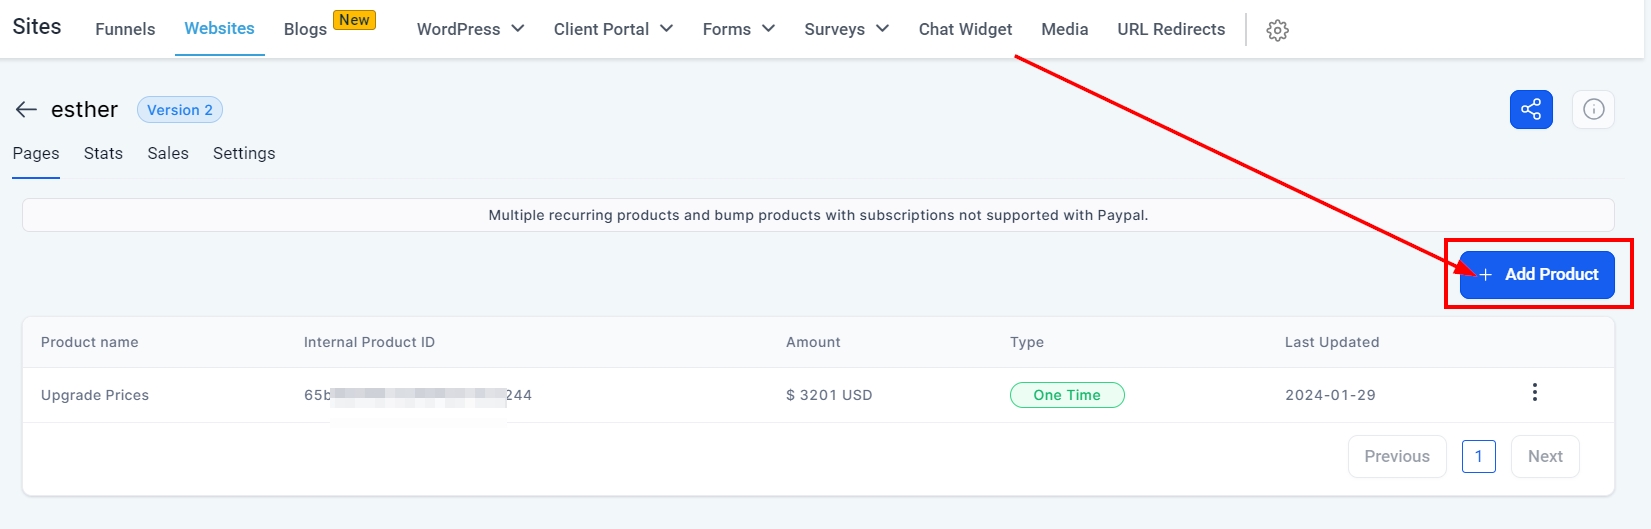Open the info circle icon
Image resolution: width=1651 pixels, height=529 pixels.
click(x=1593, y=109)
